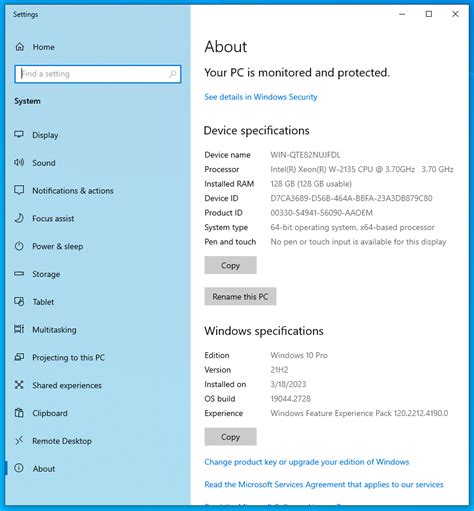Click the Sound speaker icon

pos(19,163)
